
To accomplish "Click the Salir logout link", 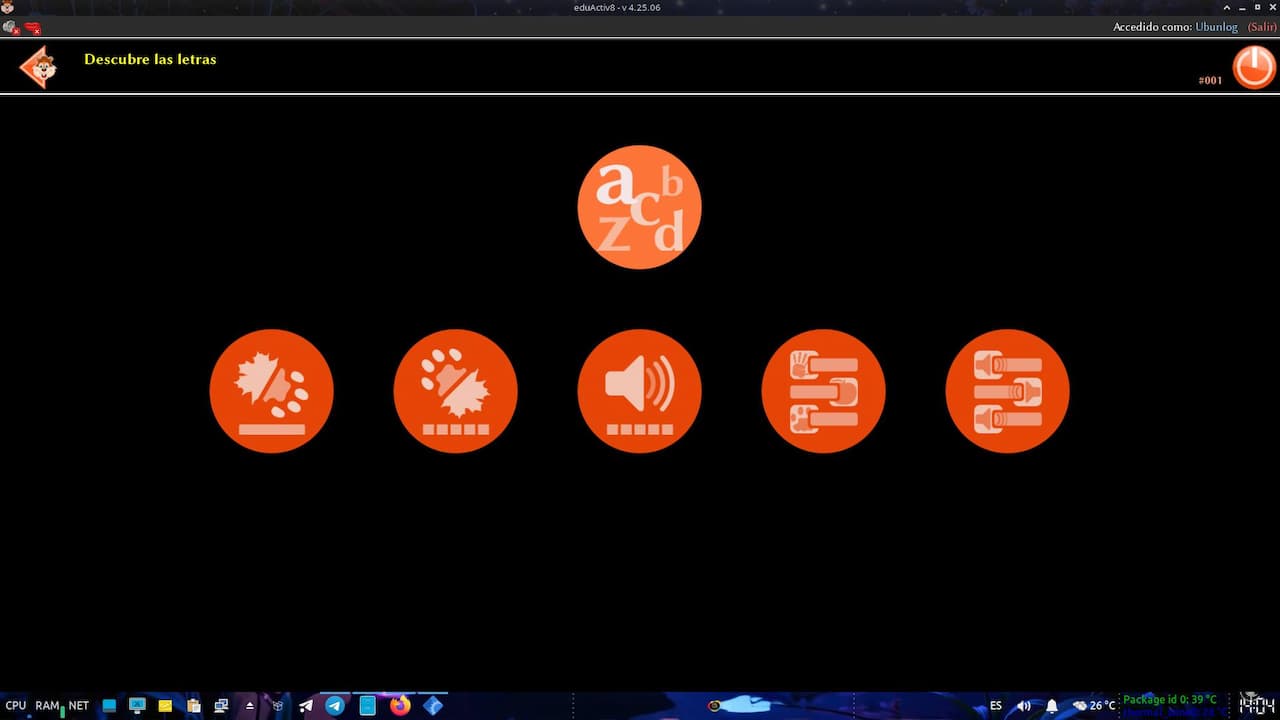I will point(1261,27).
